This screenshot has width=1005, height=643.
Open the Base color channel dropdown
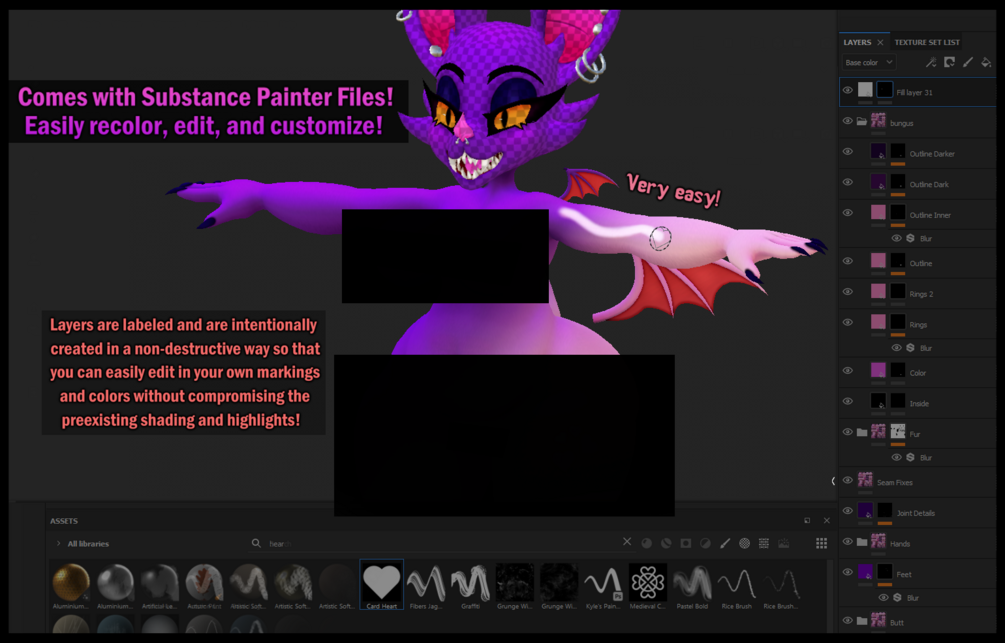point(868,62)
